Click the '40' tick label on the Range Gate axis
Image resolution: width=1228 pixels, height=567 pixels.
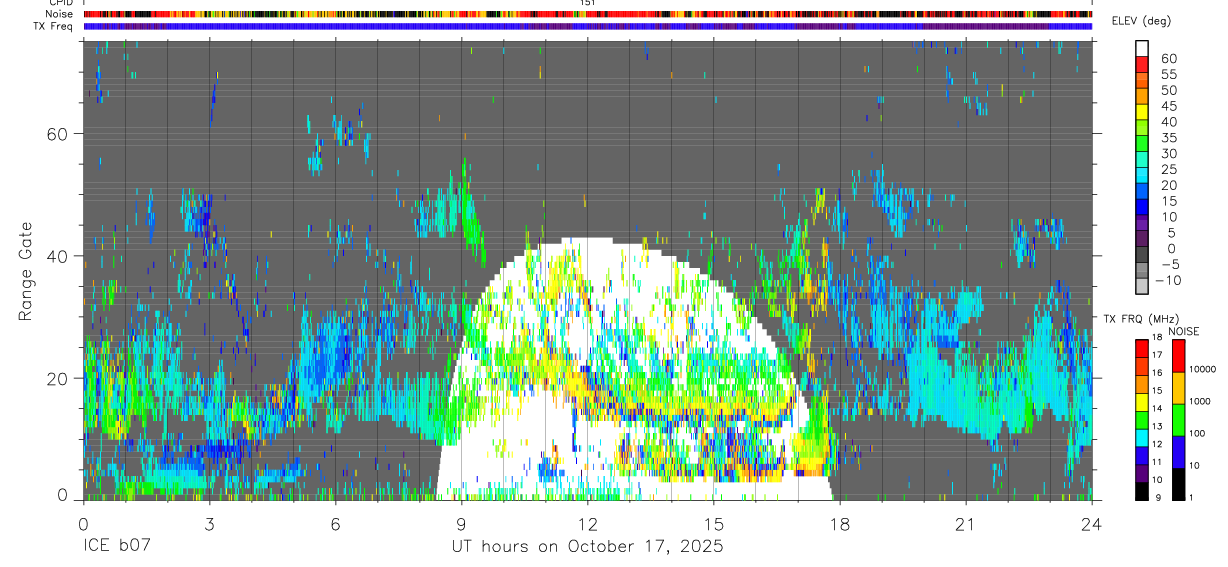click(58, 256)
